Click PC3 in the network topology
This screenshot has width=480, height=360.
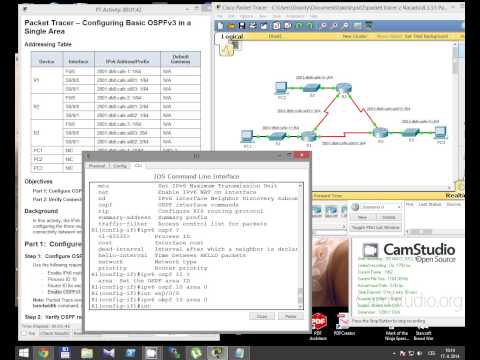pos(441,133)
